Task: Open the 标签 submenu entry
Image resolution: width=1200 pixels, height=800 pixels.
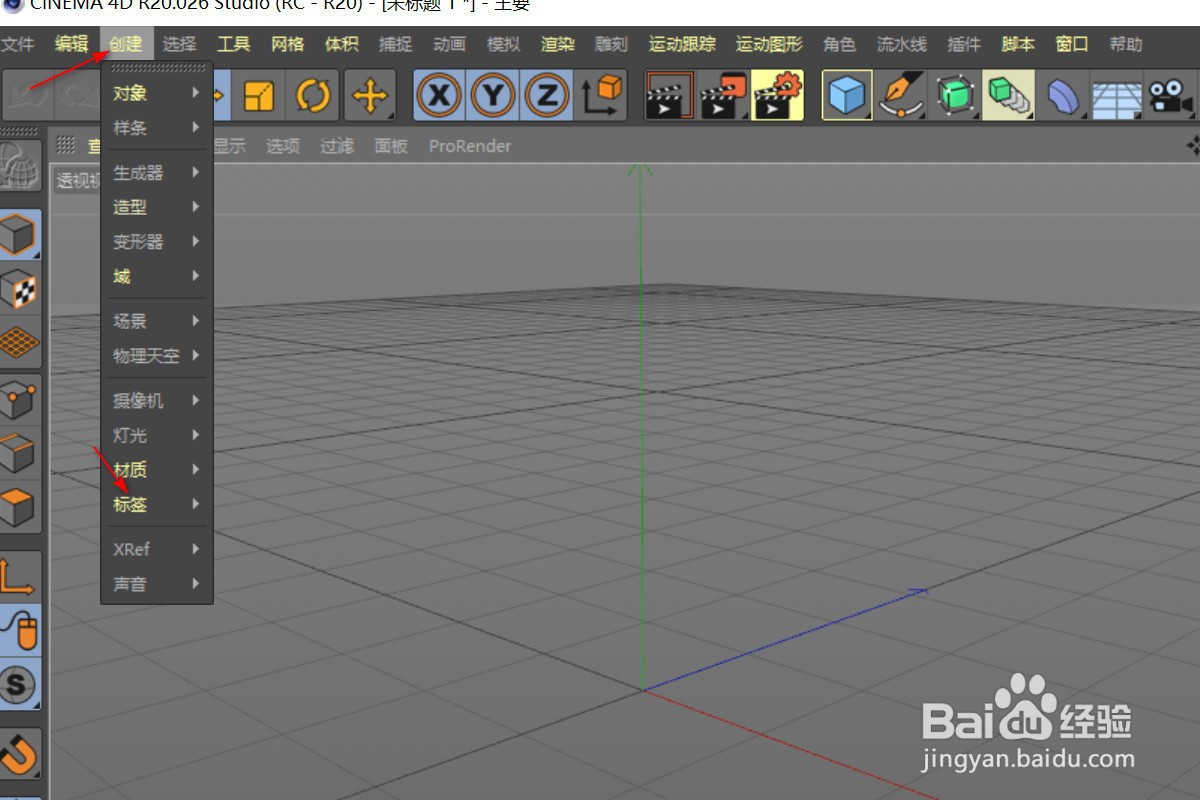Action: click(x=157, y=504)
